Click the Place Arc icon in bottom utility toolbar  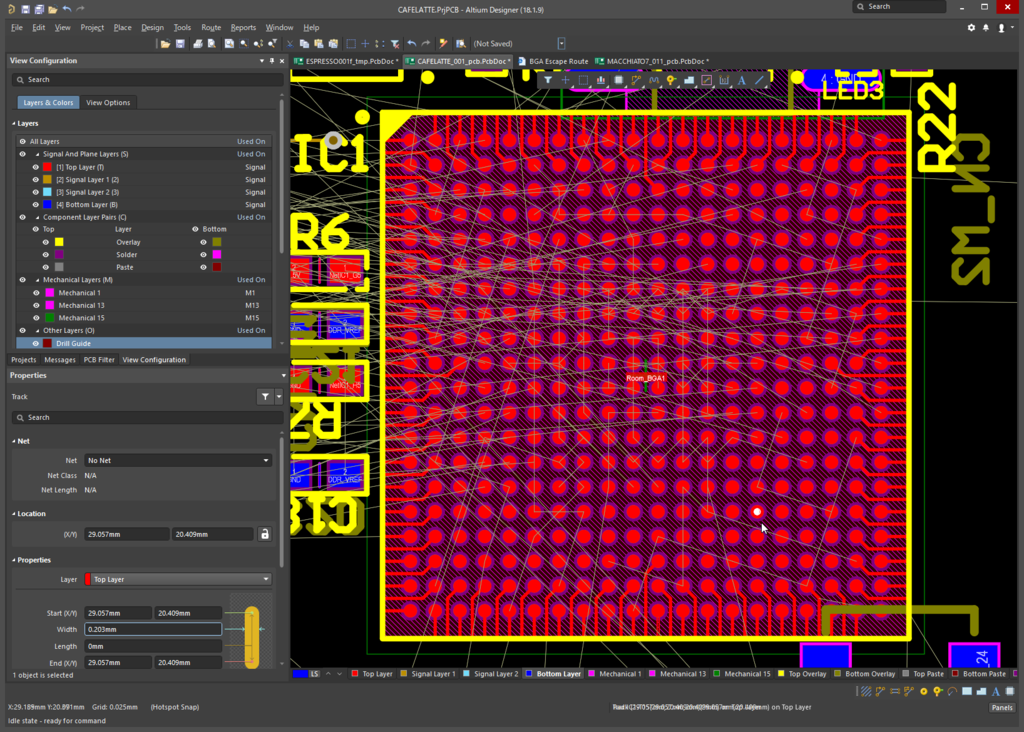[x=952, y=691]
